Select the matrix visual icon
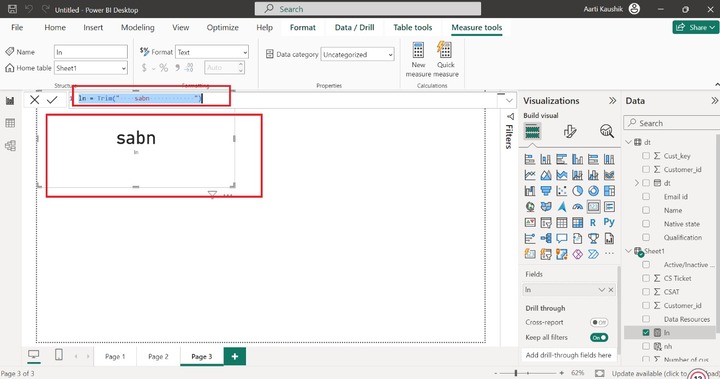Image resolution: width=720 pixels, height=379 pixels. (x=577, y=222)
